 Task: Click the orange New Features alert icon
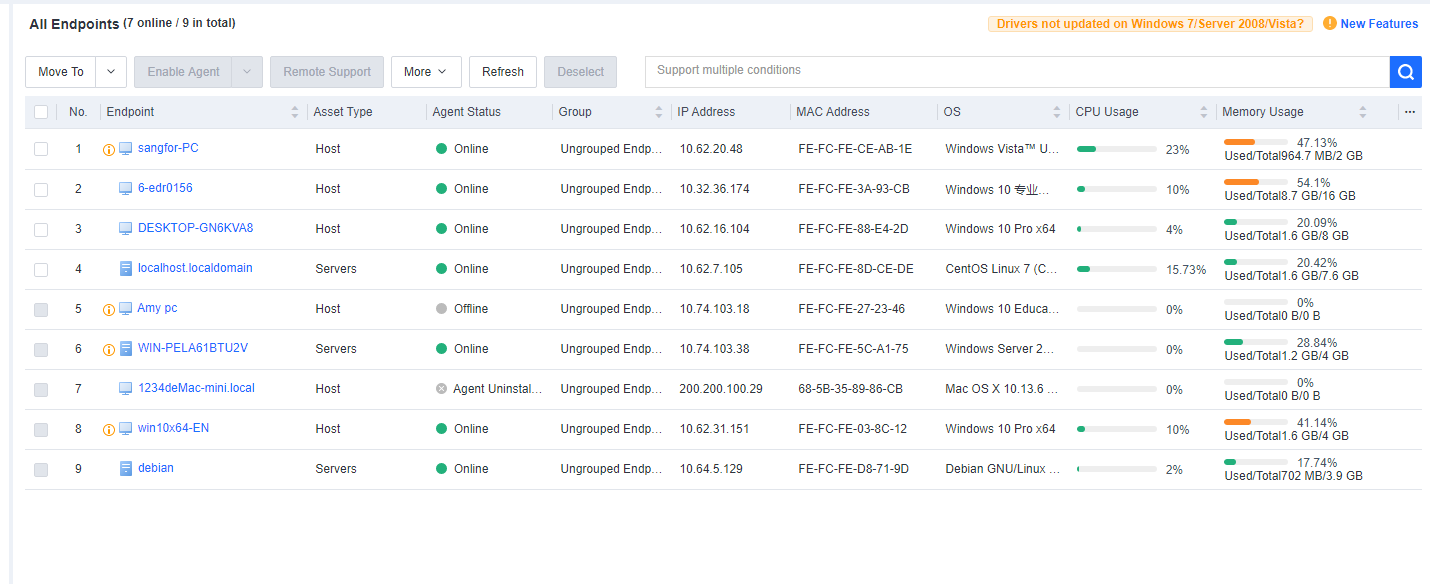1329,23
